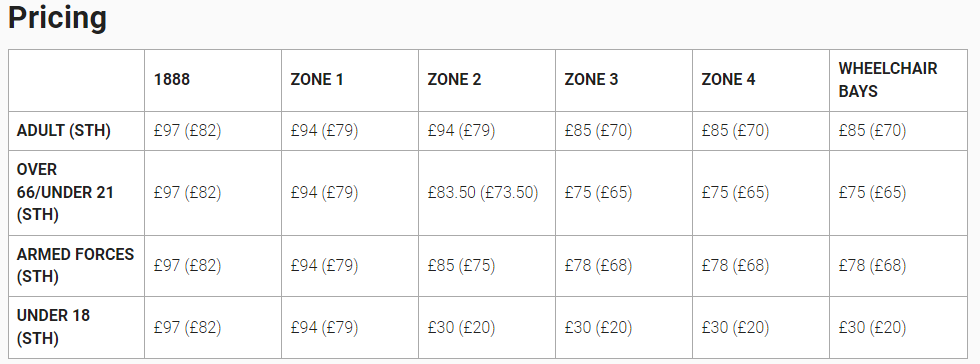980x364 pixels.
Task: Click Adult 1888 price £97 (£82)
Action: 188,131
